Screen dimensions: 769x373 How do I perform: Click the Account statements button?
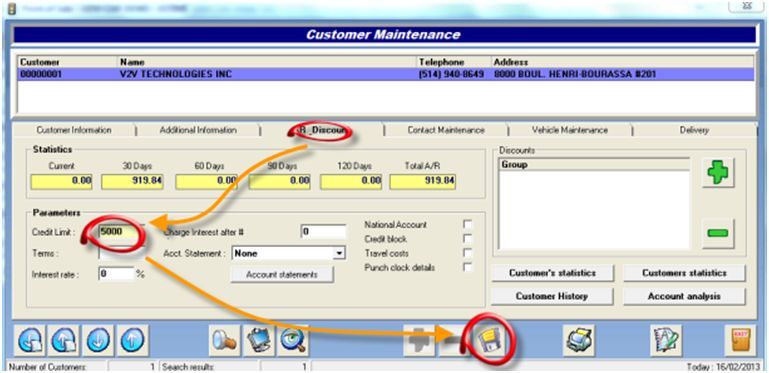pyautogui.click(x=282, y=274)
